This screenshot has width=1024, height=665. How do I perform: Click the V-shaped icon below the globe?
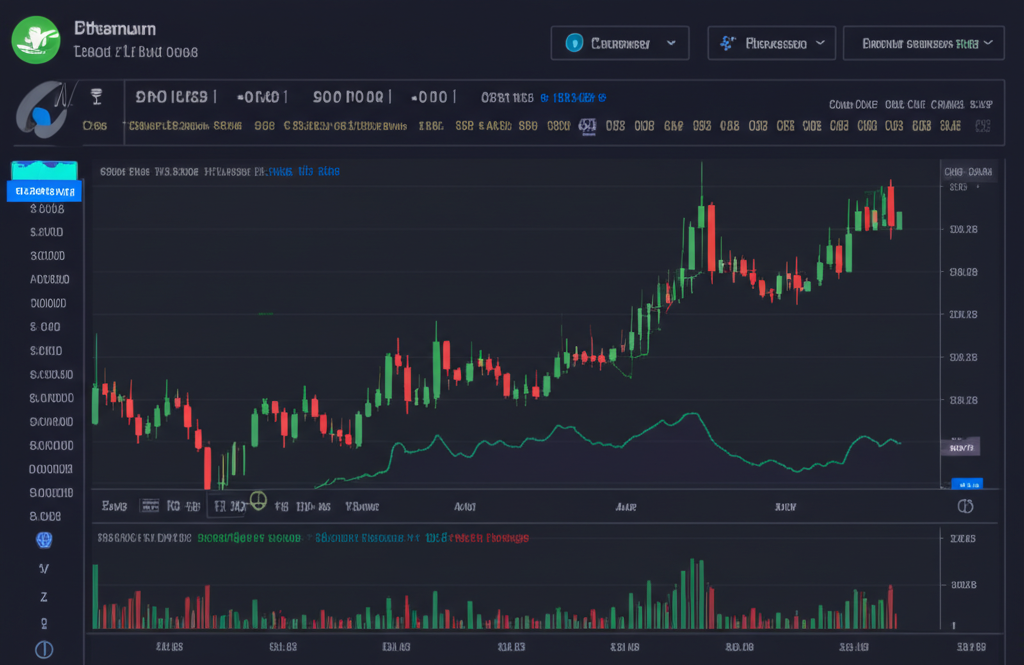pyautogui.click(x=44, y=568)
